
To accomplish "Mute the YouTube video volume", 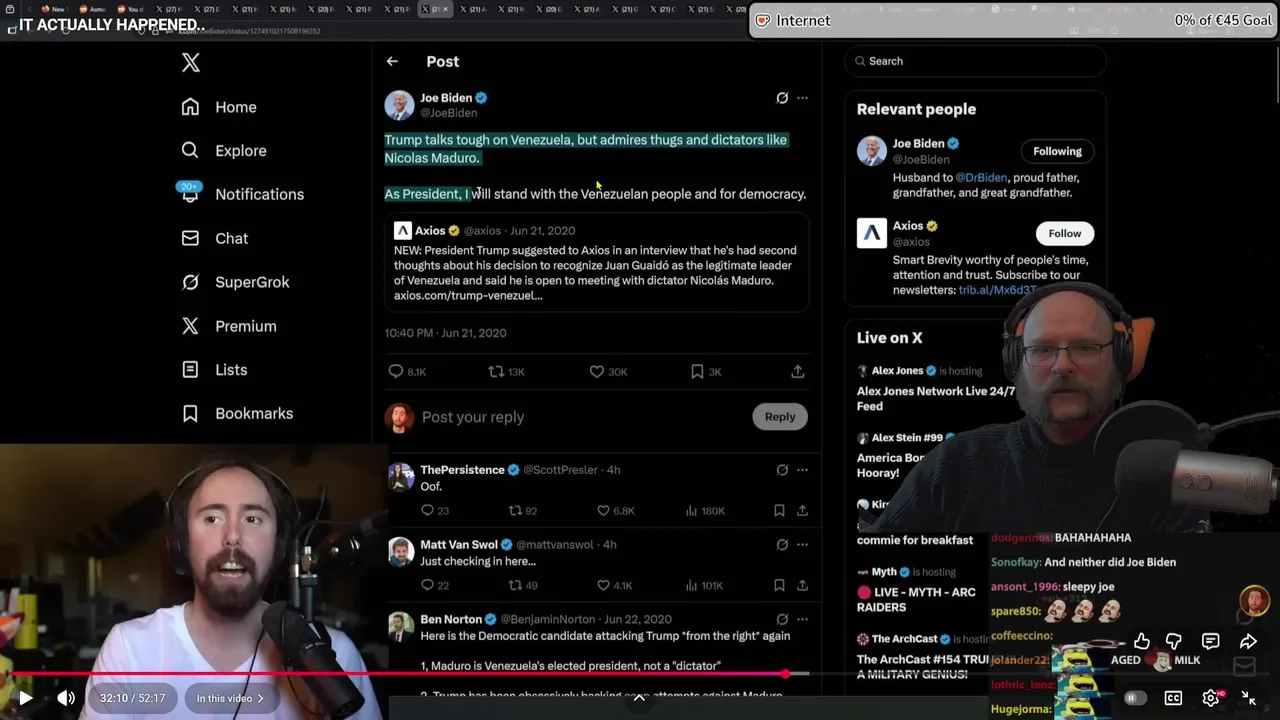I will click(x=66, y=698).
